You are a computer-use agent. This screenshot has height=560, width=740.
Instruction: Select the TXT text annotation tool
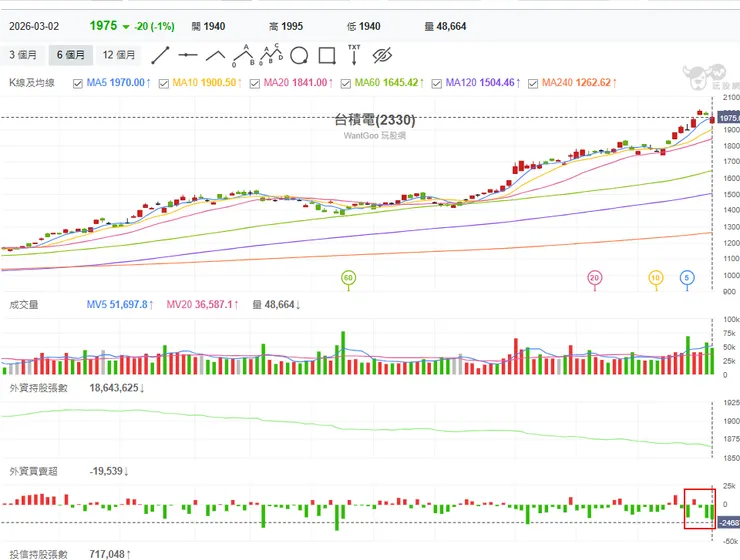click(x=354, y=54)
